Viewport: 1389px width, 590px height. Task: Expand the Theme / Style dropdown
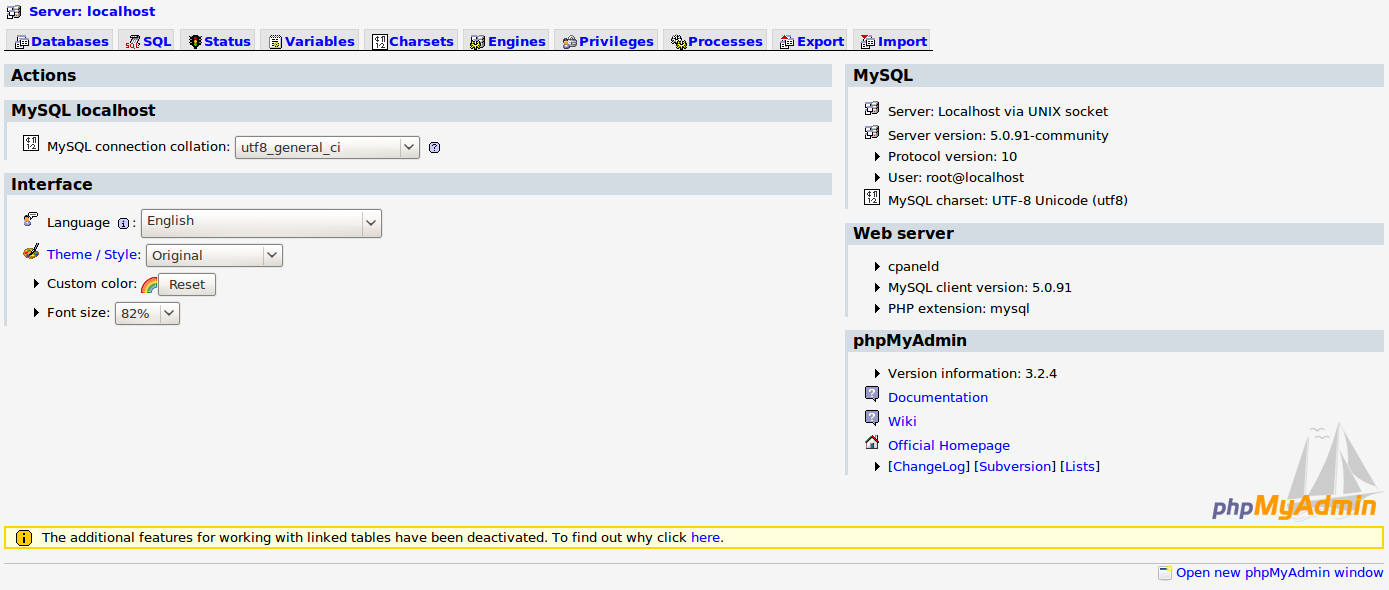pos(214,256)
